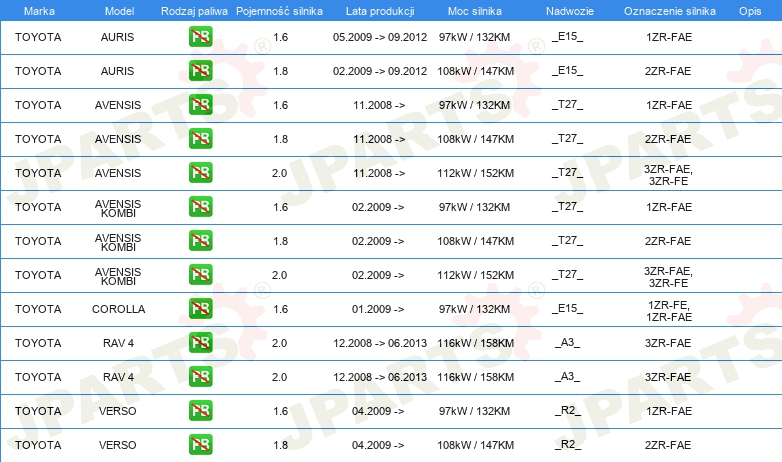Click the Moc silnika column header
This screenshot has width=782, height=462.
tap(475, 11)
